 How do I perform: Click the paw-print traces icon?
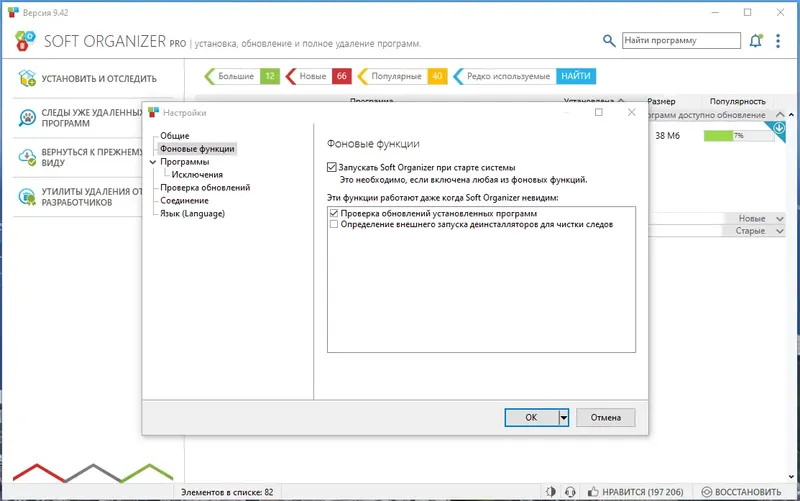point(27,117)
